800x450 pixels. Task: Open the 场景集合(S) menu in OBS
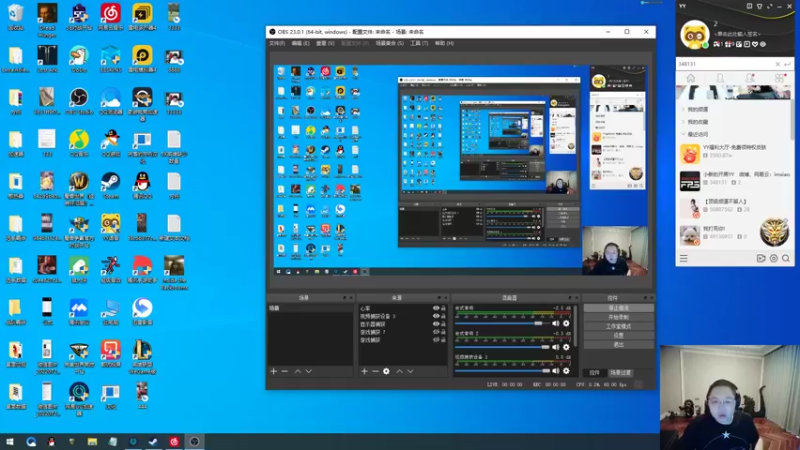[389, 43]
